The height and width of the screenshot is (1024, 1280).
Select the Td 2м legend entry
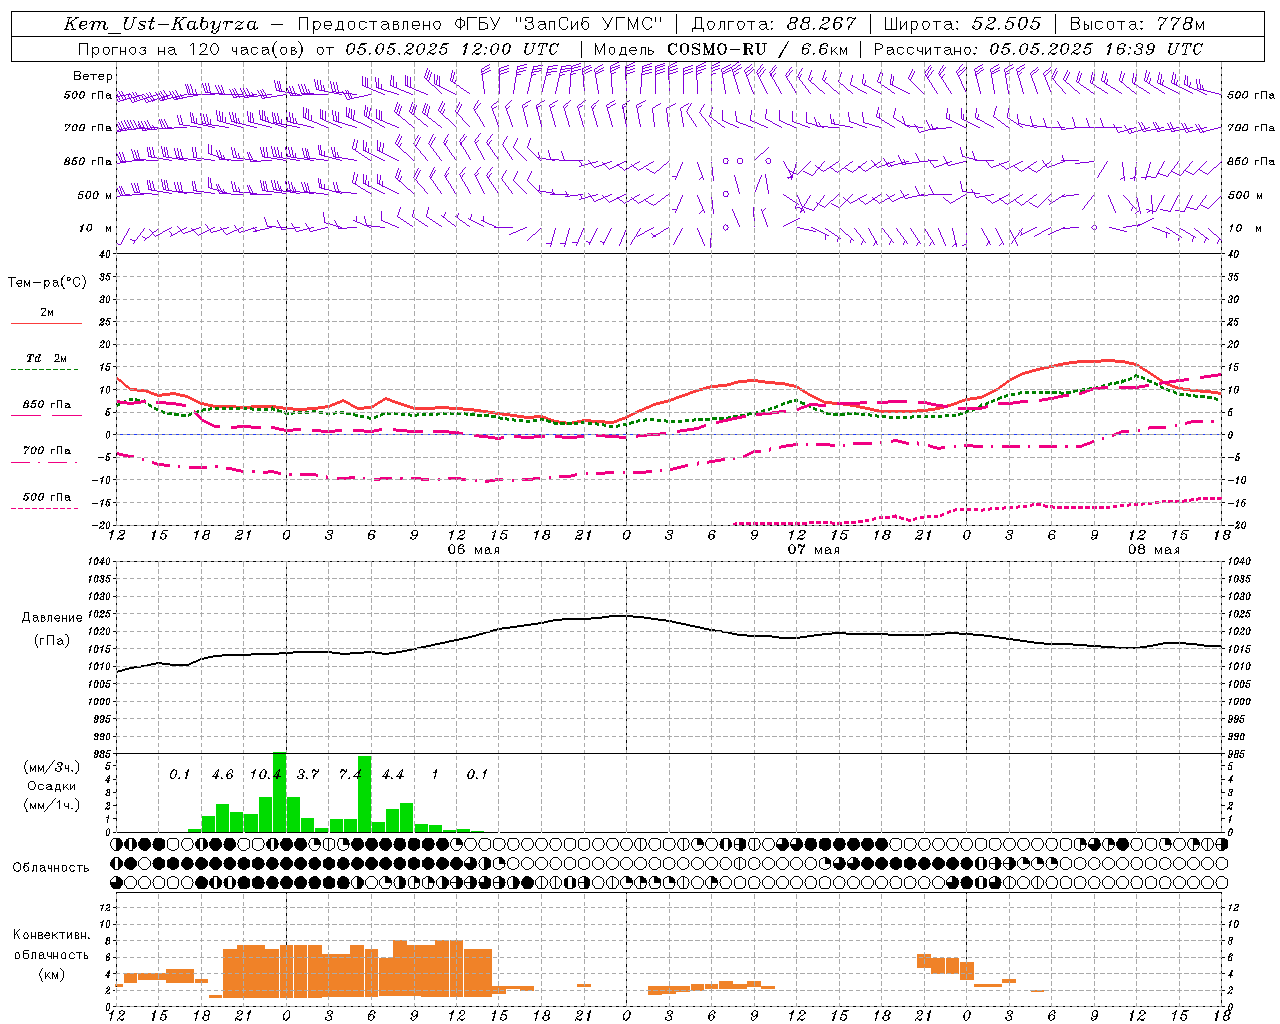click(x=47, y=358)
